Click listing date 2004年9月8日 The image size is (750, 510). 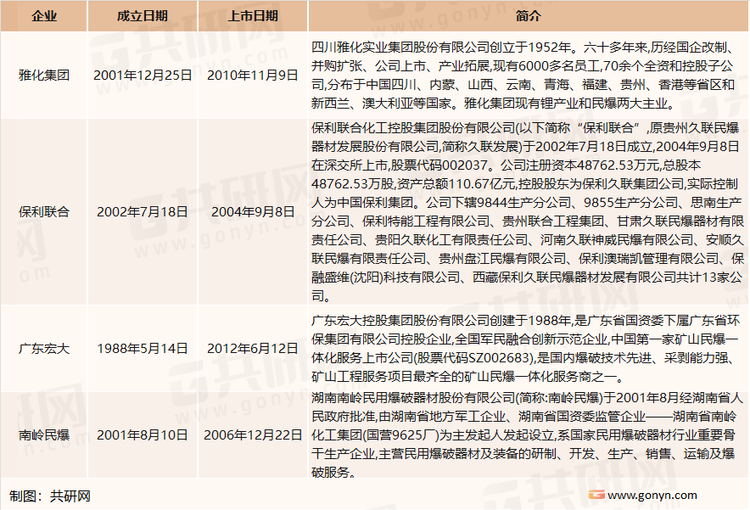(253, 211)
